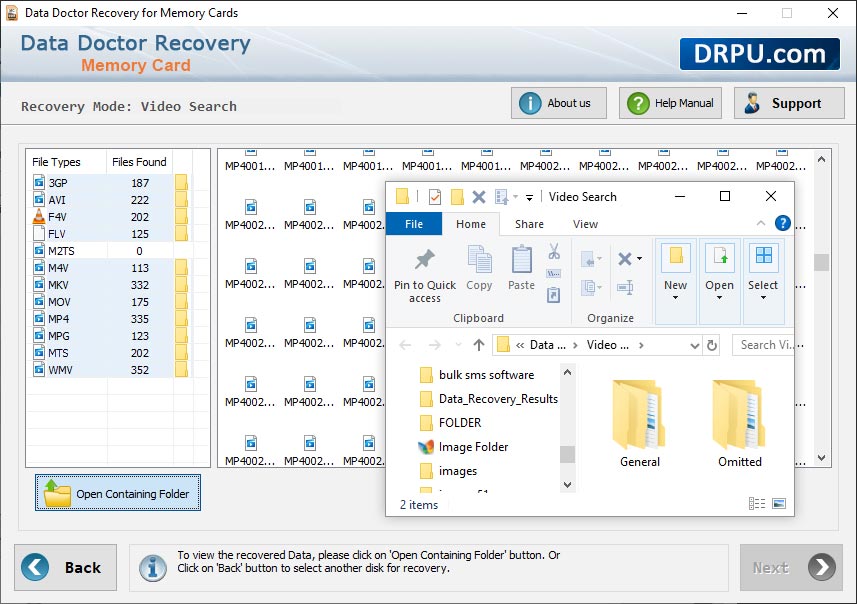Viewport: 857px width, 604px height.
Task: Open the General folder thumbnail
Action: point(639,424)
